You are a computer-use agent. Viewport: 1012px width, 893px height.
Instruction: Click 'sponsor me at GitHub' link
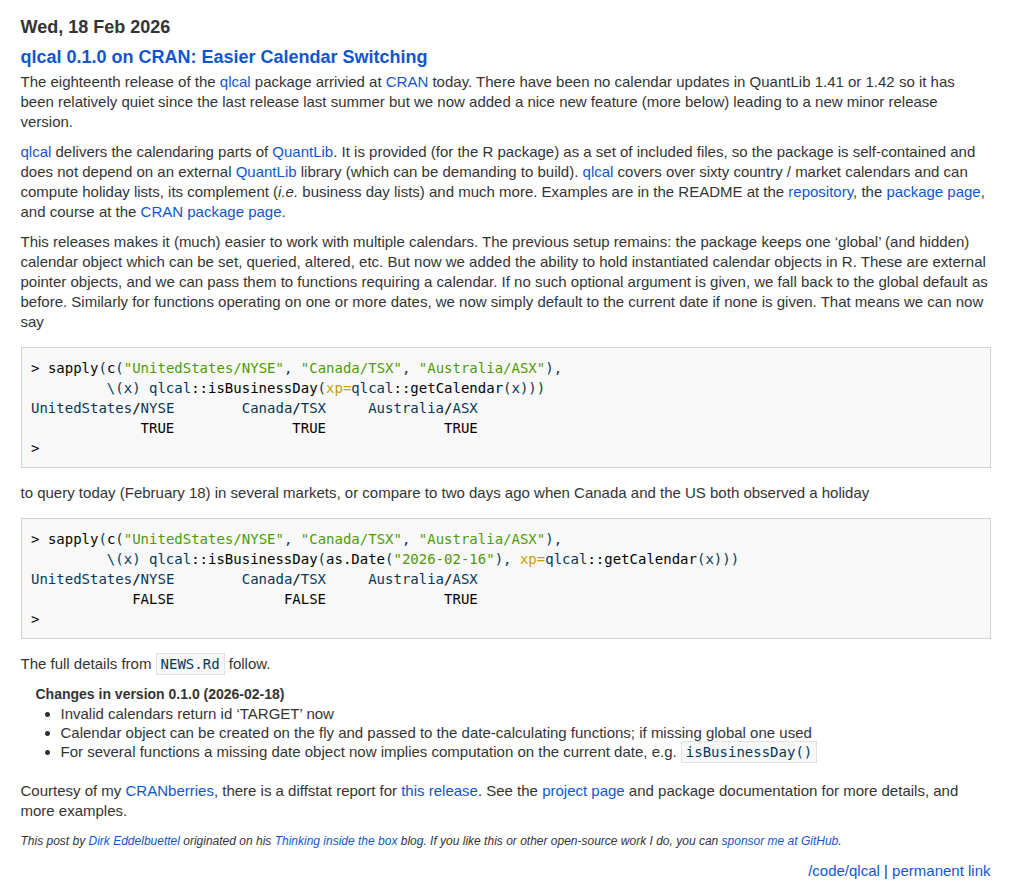[780, 841]
